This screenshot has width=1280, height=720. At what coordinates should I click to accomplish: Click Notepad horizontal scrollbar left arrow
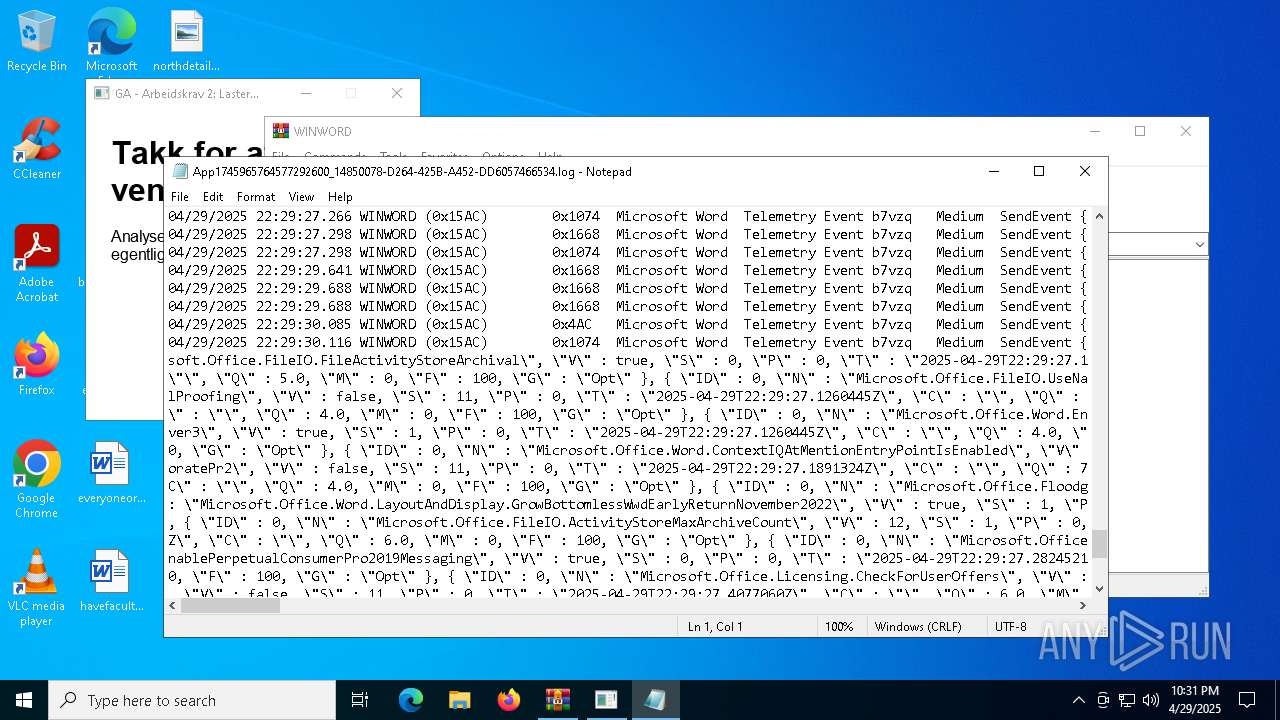(173, 605)
